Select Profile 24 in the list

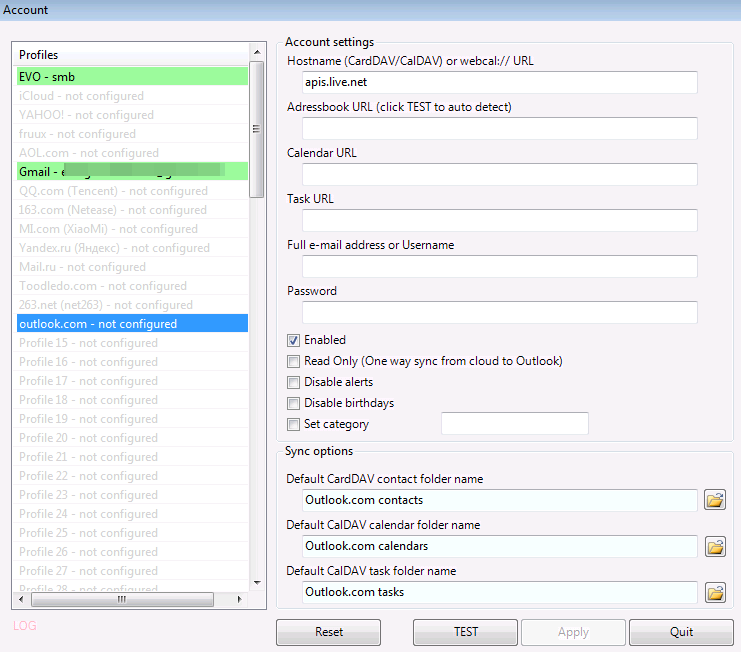[x=132, y=514]
